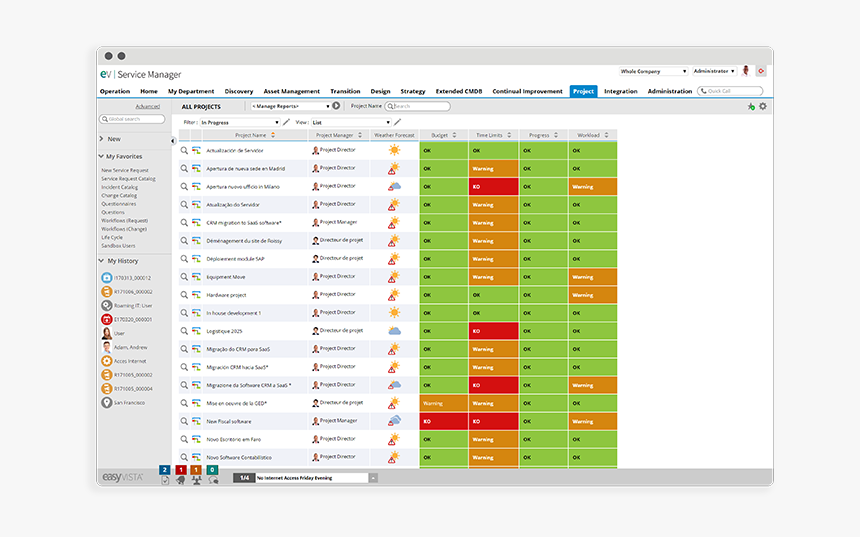
Task: Sort by Budget column arrows
Action: click(455, 135)
